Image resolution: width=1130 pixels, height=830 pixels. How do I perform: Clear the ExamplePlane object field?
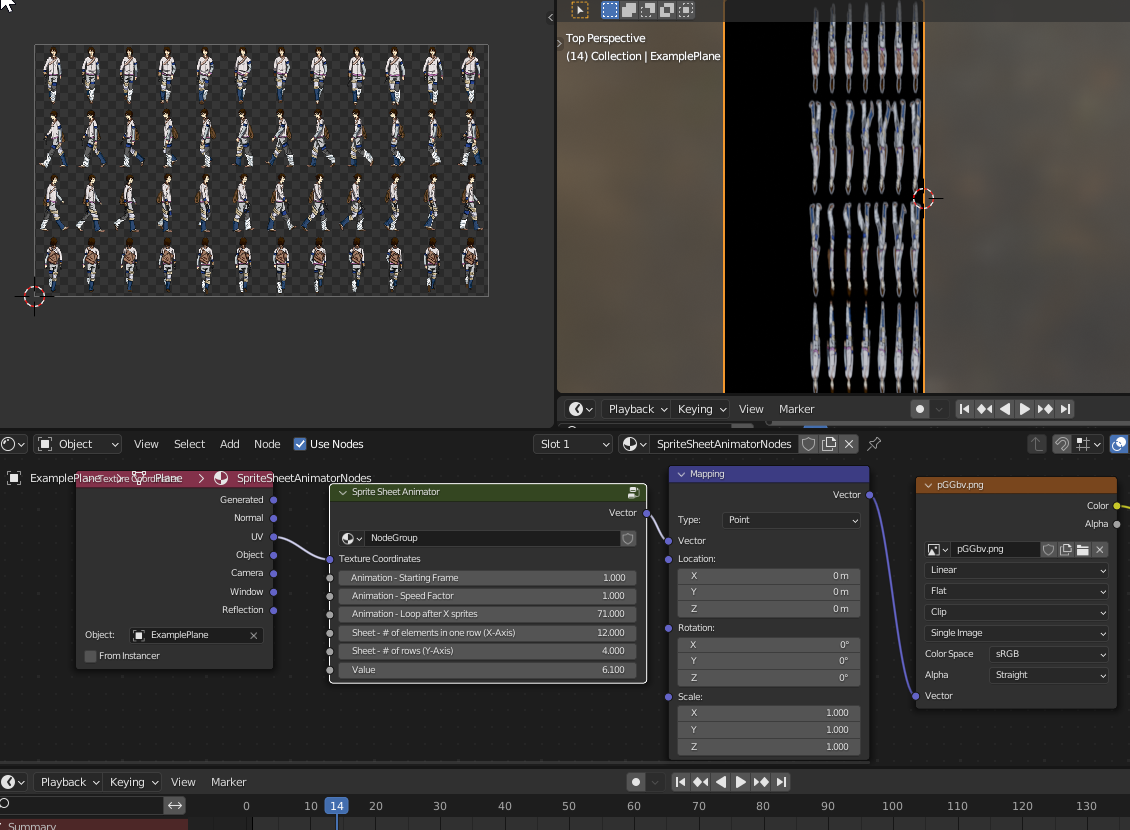[x=254, y=635]
